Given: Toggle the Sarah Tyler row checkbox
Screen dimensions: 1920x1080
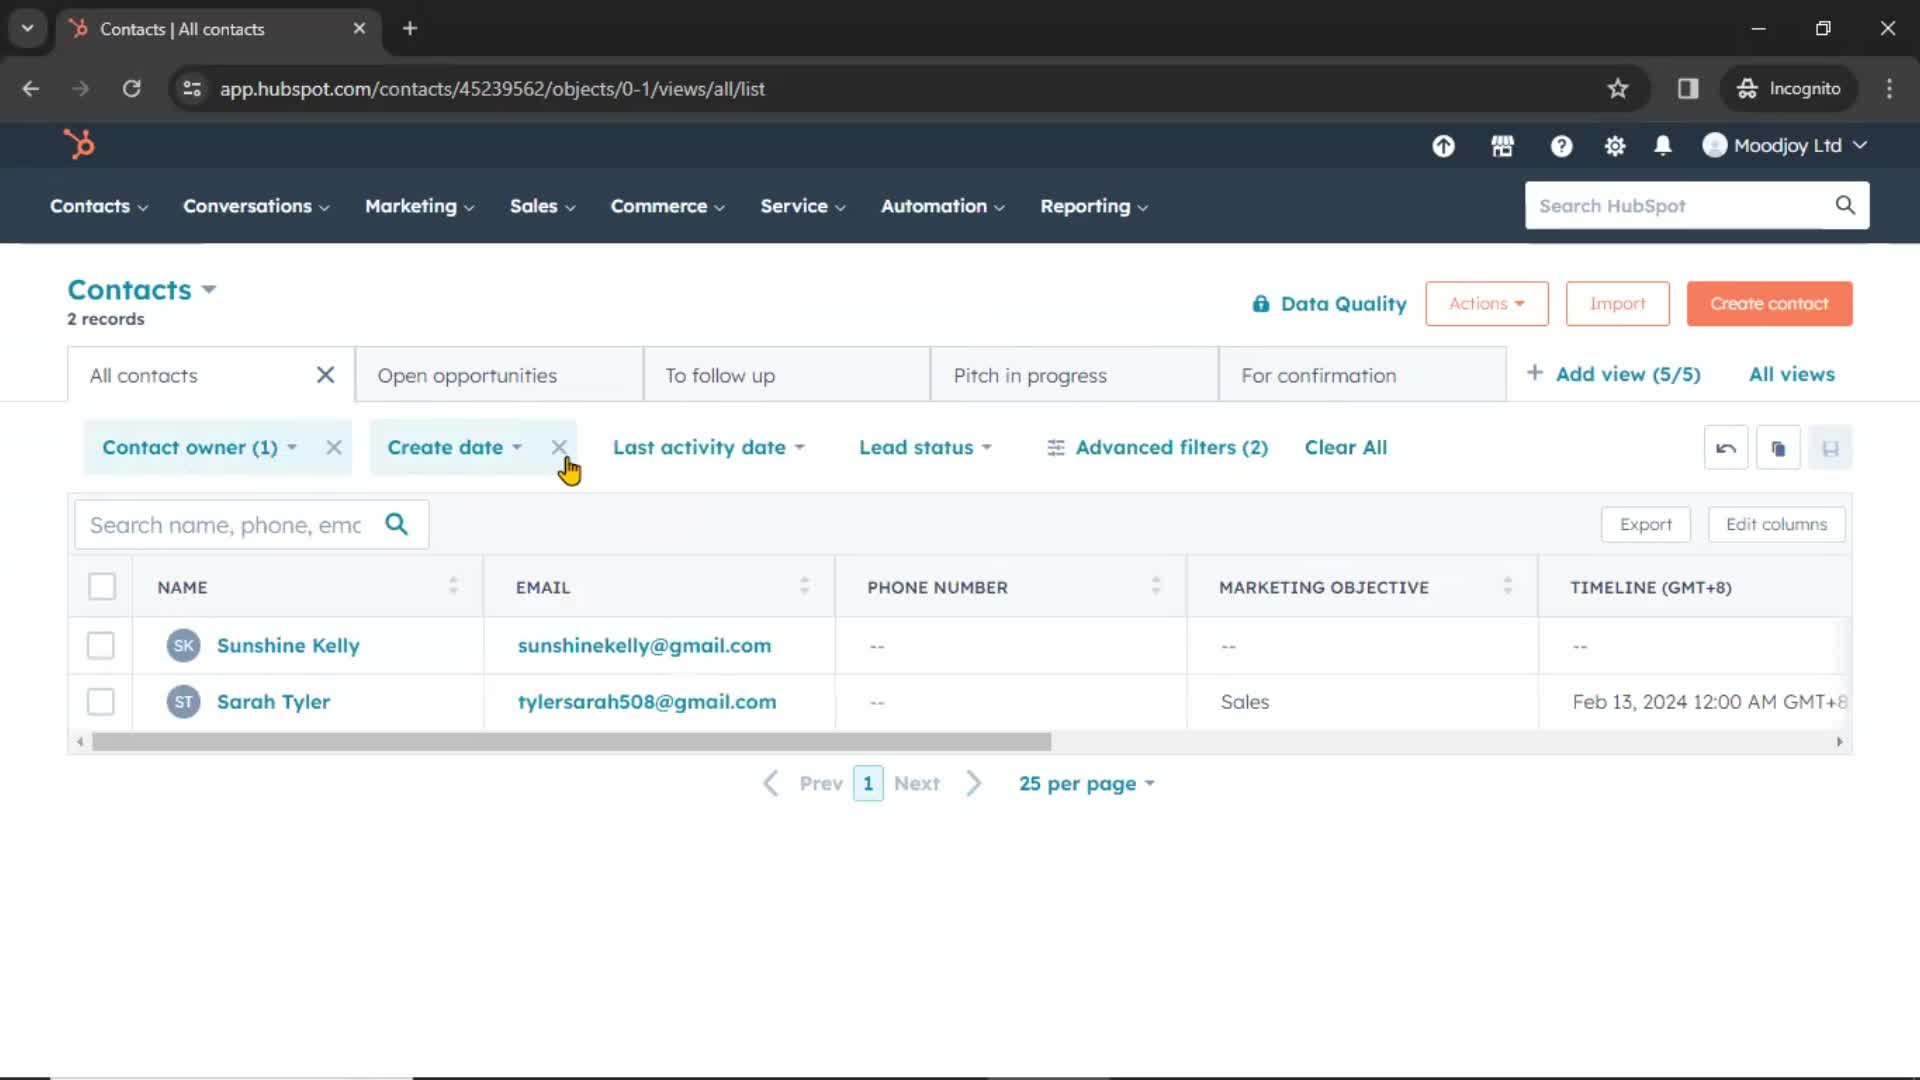Looking at the screenshot, I should (x=102, y=702).
